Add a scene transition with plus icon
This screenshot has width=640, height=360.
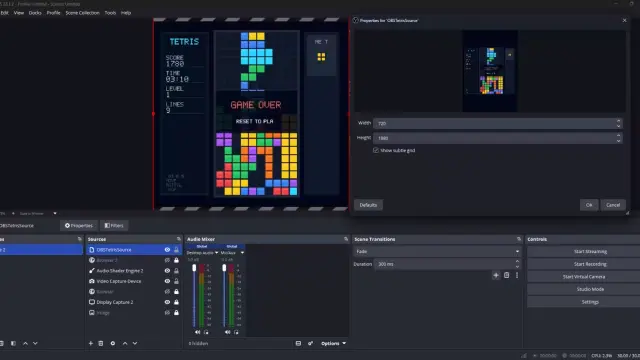496,276
